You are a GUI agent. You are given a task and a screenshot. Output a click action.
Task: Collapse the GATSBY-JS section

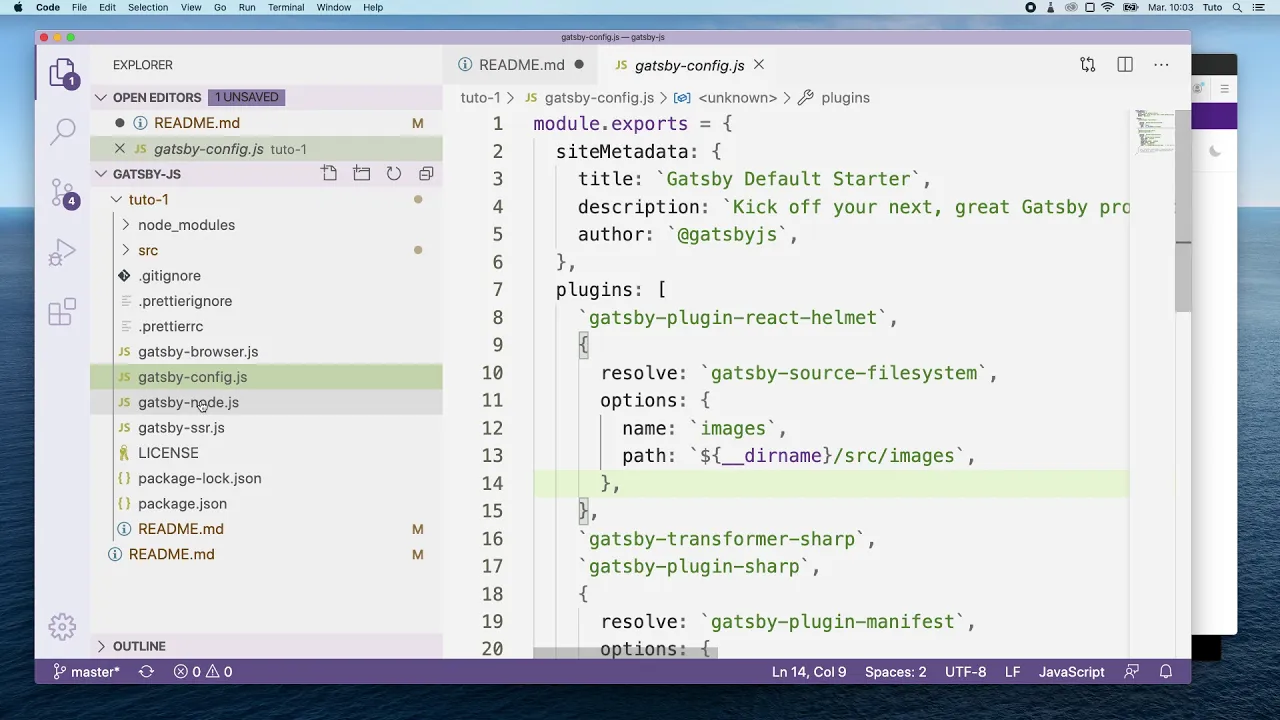click(101, 174)
